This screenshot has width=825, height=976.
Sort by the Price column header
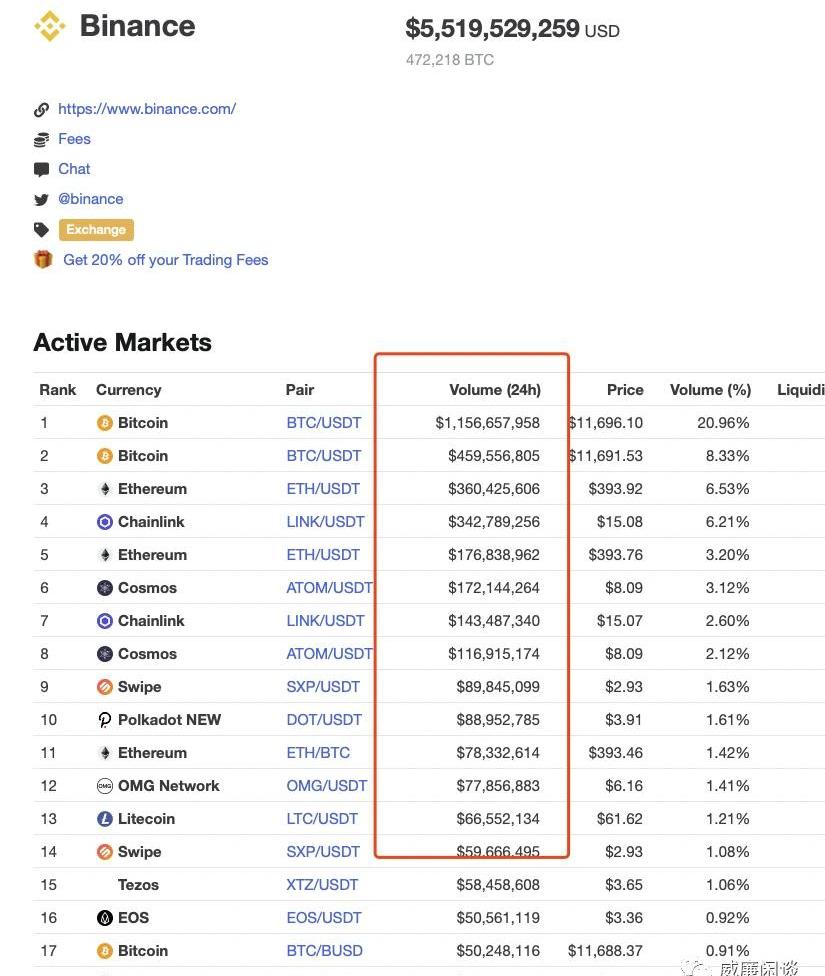point(624,390)
